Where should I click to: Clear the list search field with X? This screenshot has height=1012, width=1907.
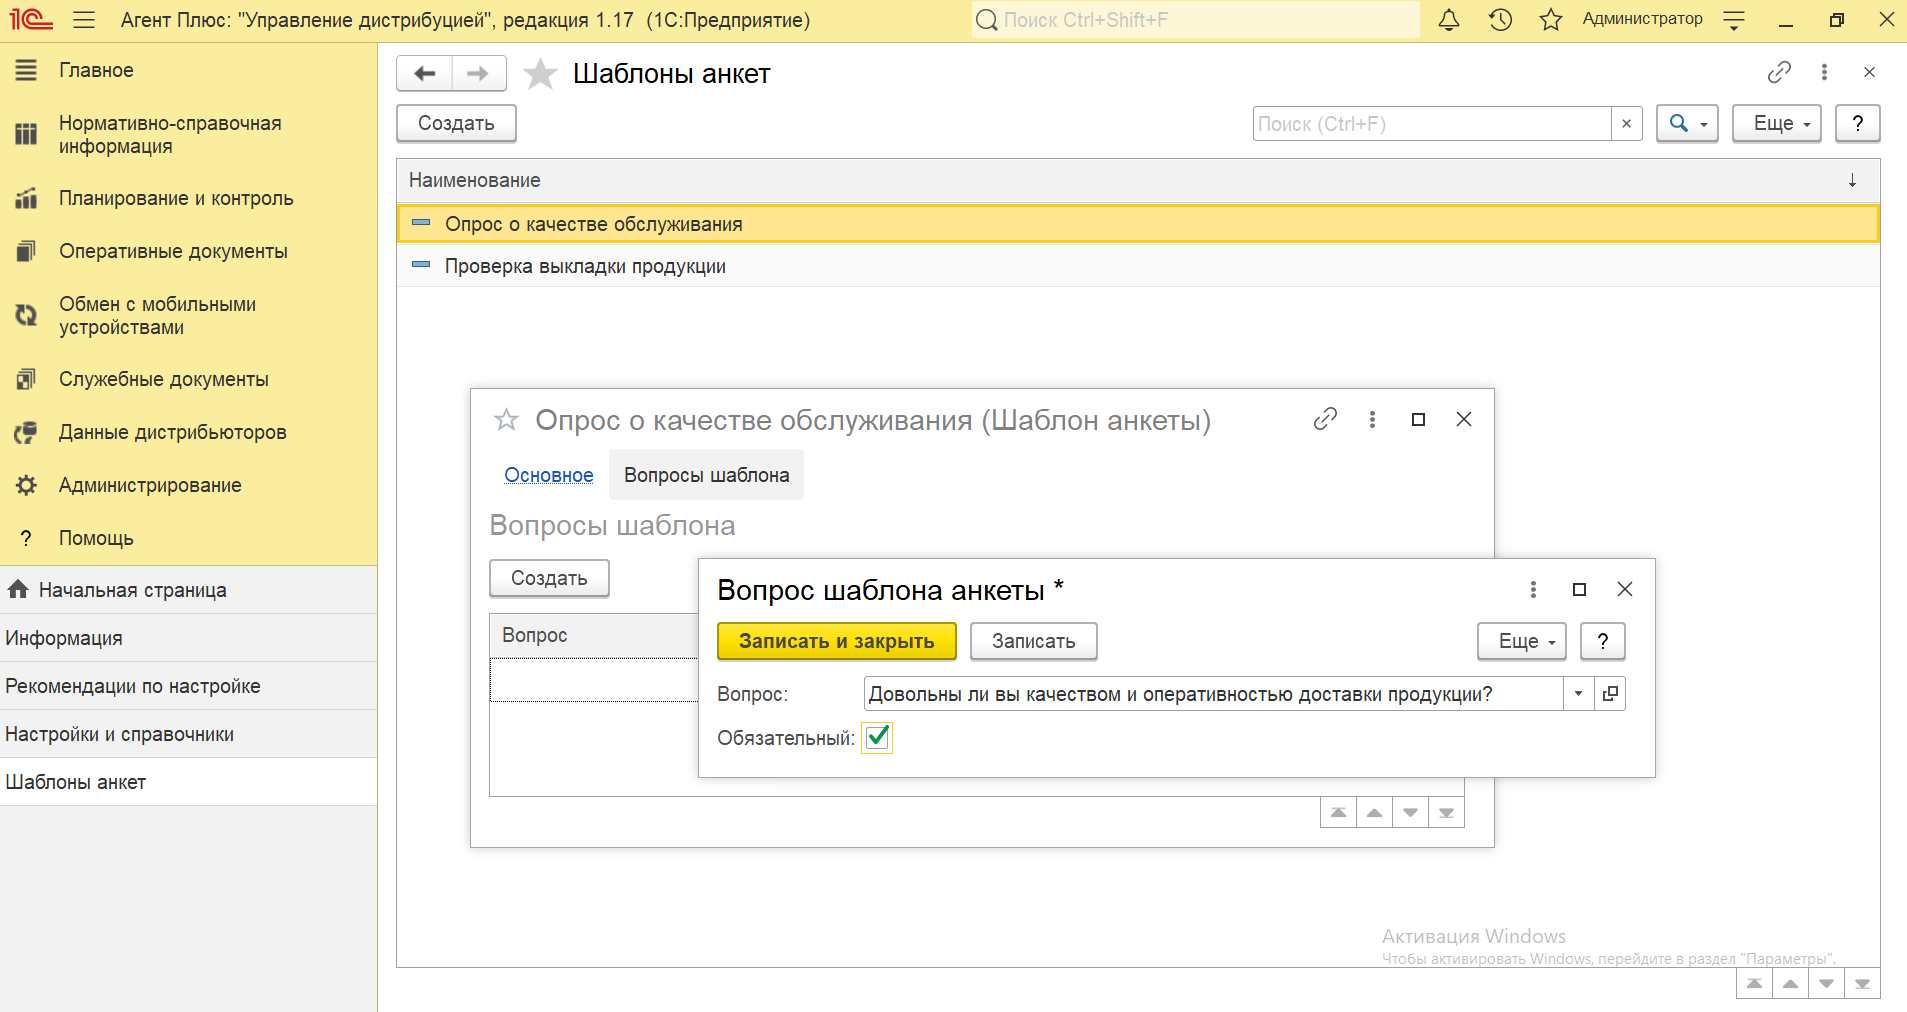[x=1627, y=124]
